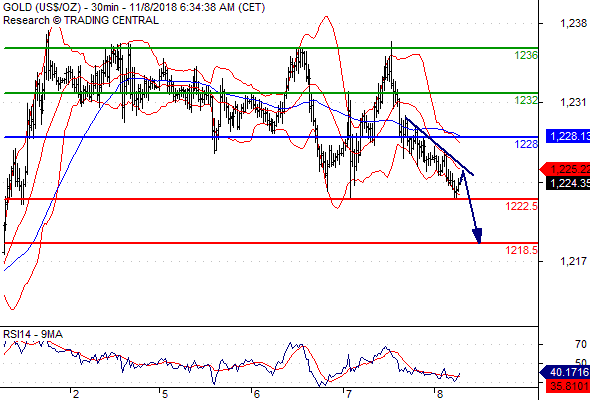Click the 1228 pivot level label
590x400 pixels.
[x=526, y=144]
